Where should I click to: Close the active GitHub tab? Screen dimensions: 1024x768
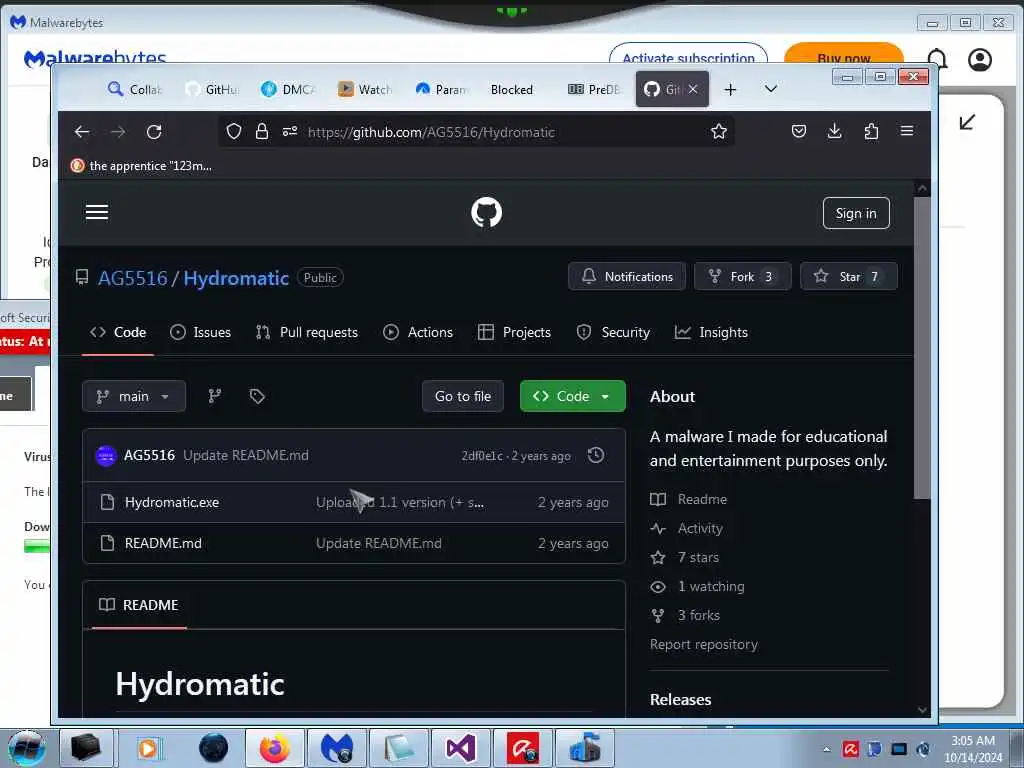click(x=693, y=89)
